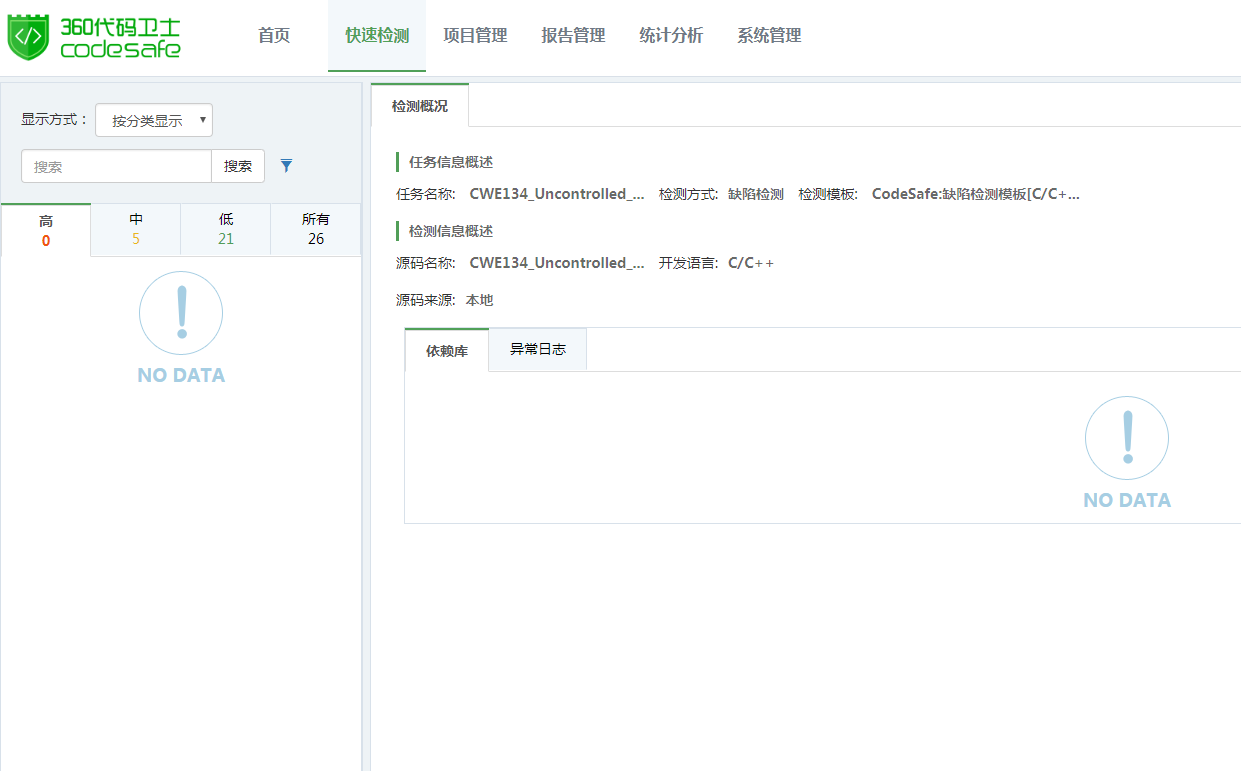This screenshot has width=1241, height=771.
Task: Show 所有 all 26 defects tab
Action: 316,230
